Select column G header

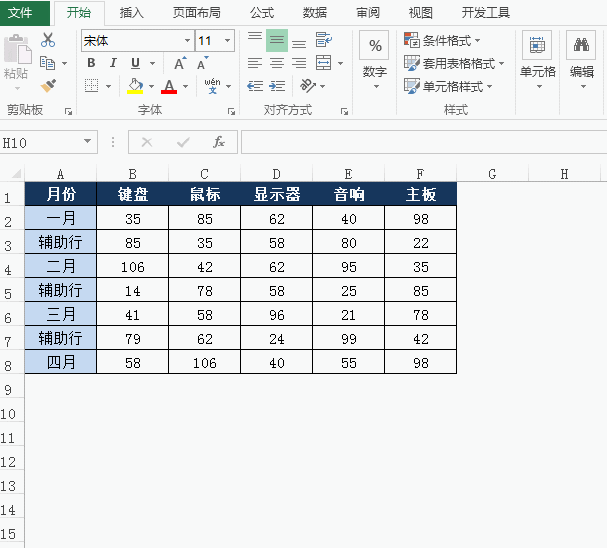pos(492,174)
